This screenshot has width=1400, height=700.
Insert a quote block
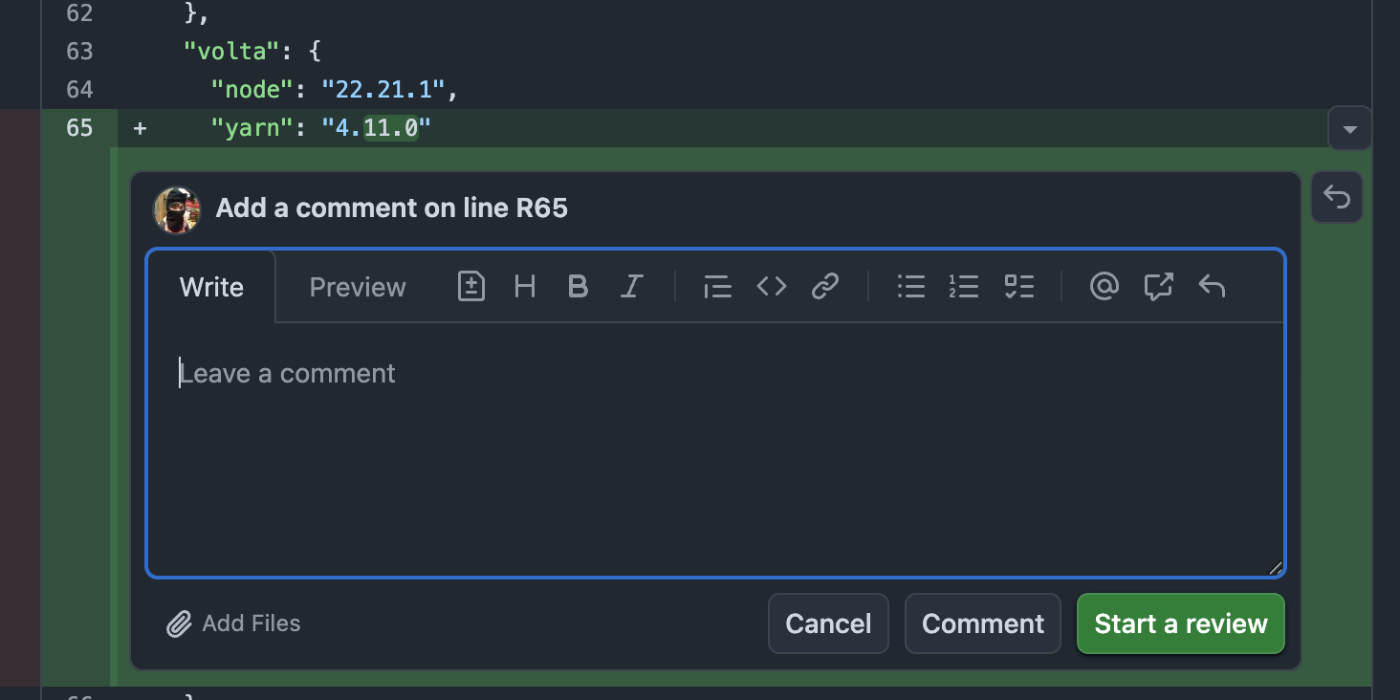pyautogui.click(x=717, y=287)
